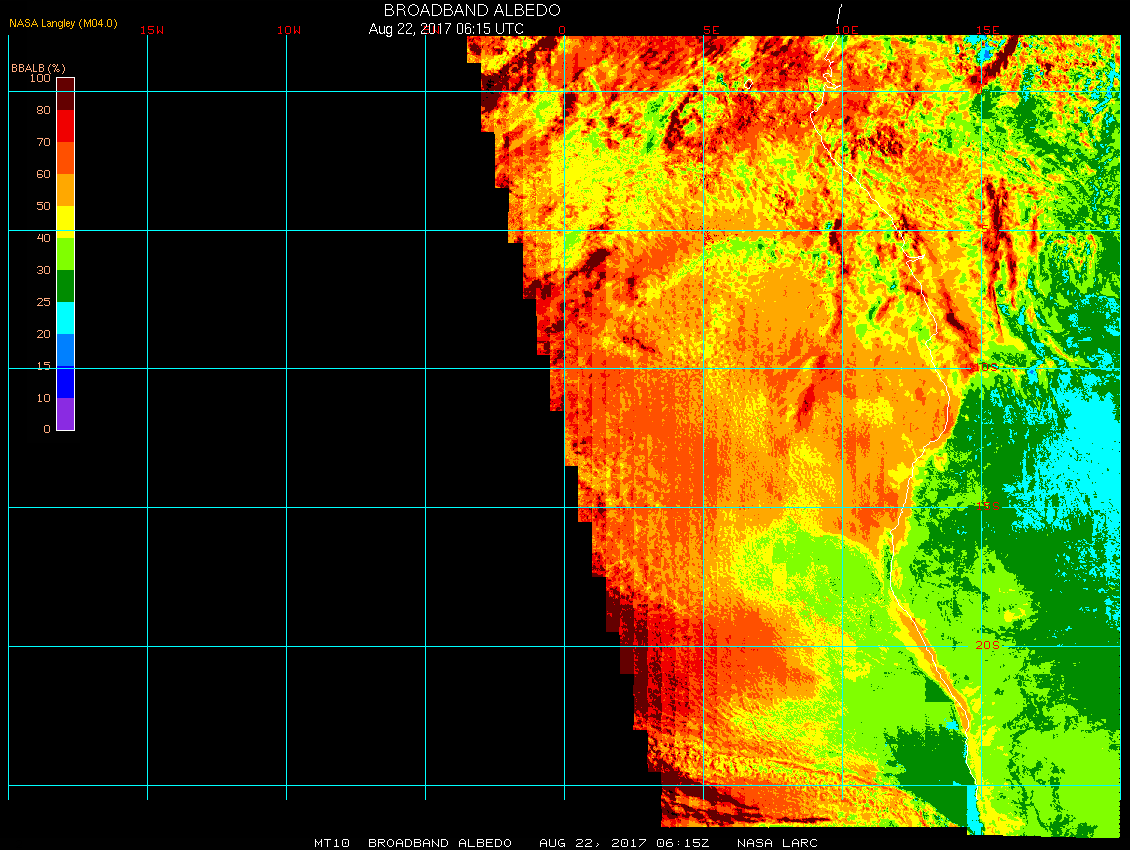Click the 'NASA Langley (M04.0)' label
The width and height of the screenshot is (1130, 850).
(x=63, y=23)
